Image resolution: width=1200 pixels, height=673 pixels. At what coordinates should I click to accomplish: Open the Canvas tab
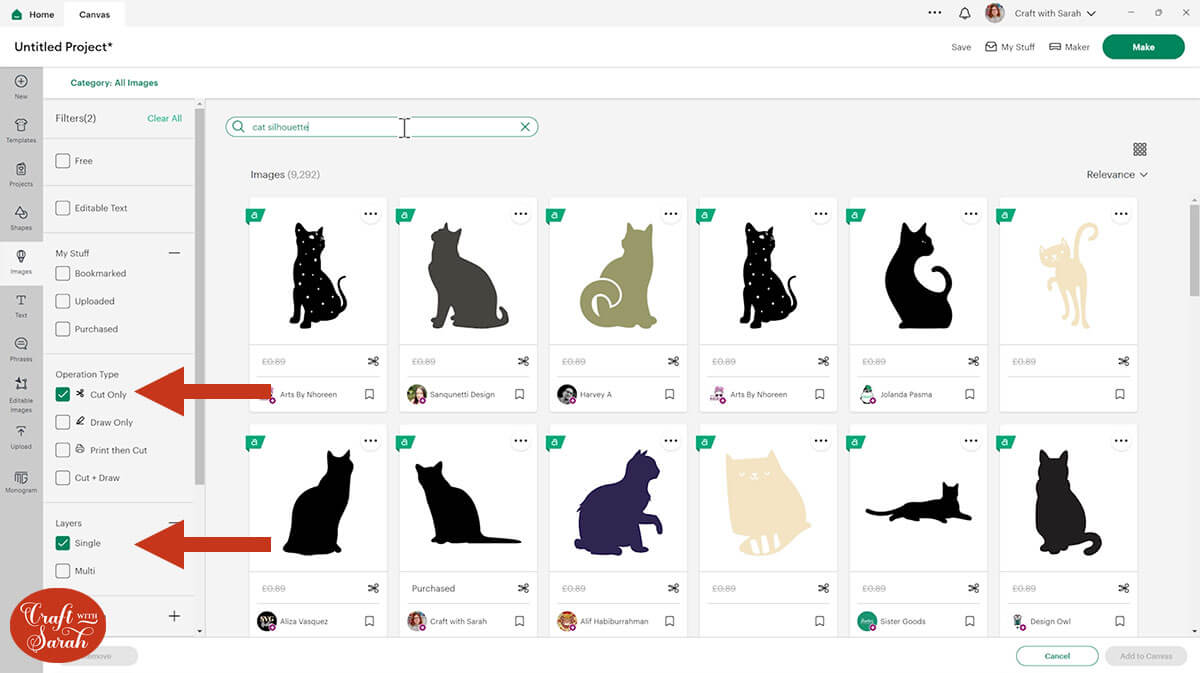(x=95, y=14)
